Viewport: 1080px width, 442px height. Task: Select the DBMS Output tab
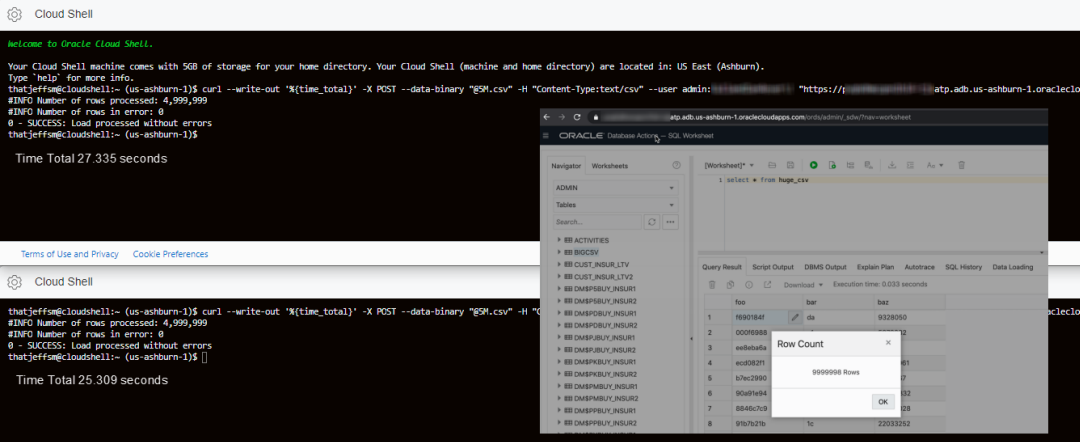point(825,267)
